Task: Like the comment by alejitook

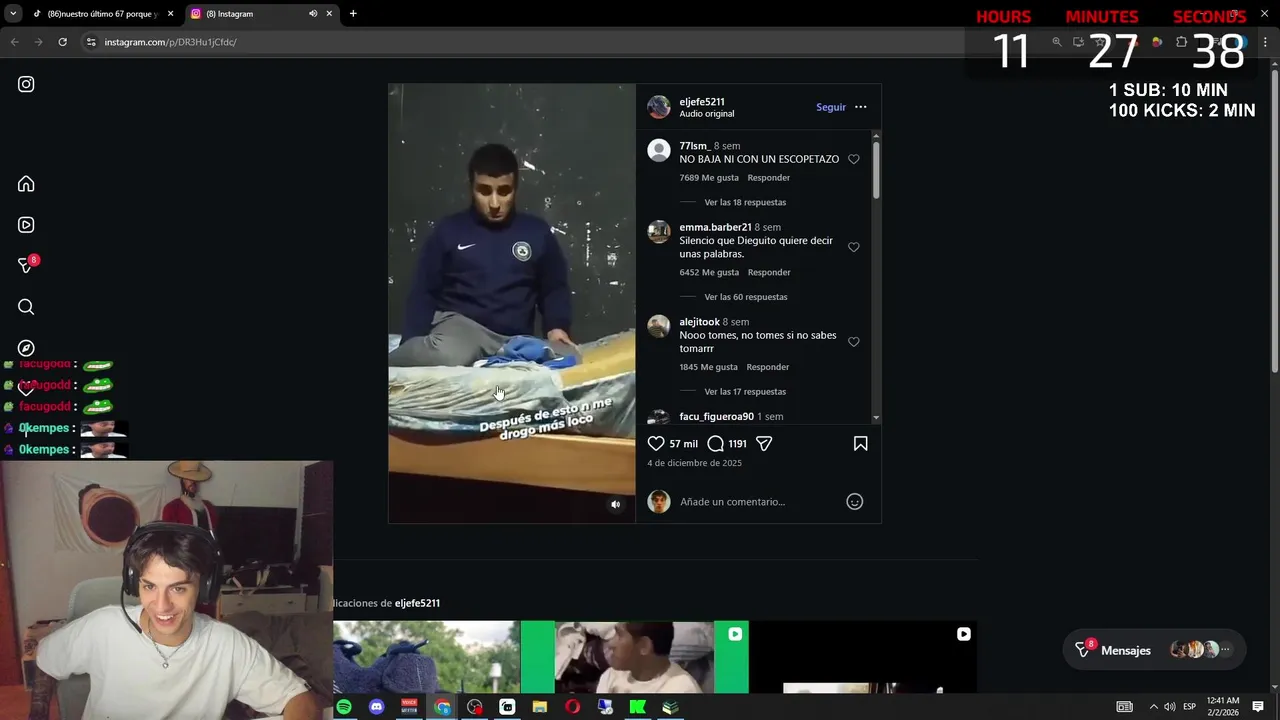Action: coord(854,342)
